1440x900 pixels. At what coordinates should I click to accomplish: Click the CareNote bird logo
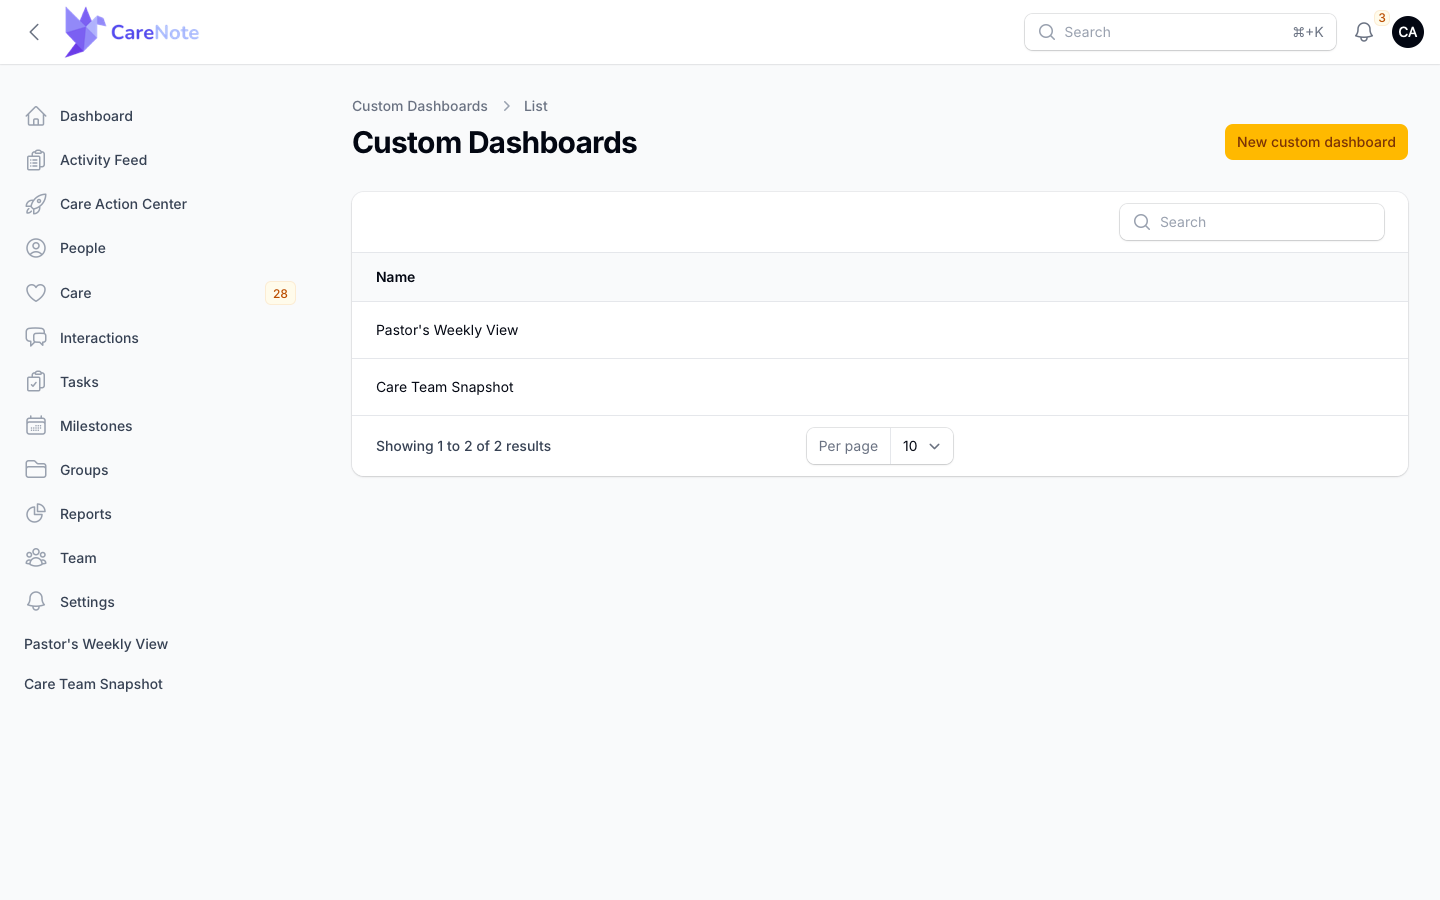(84, 32)
